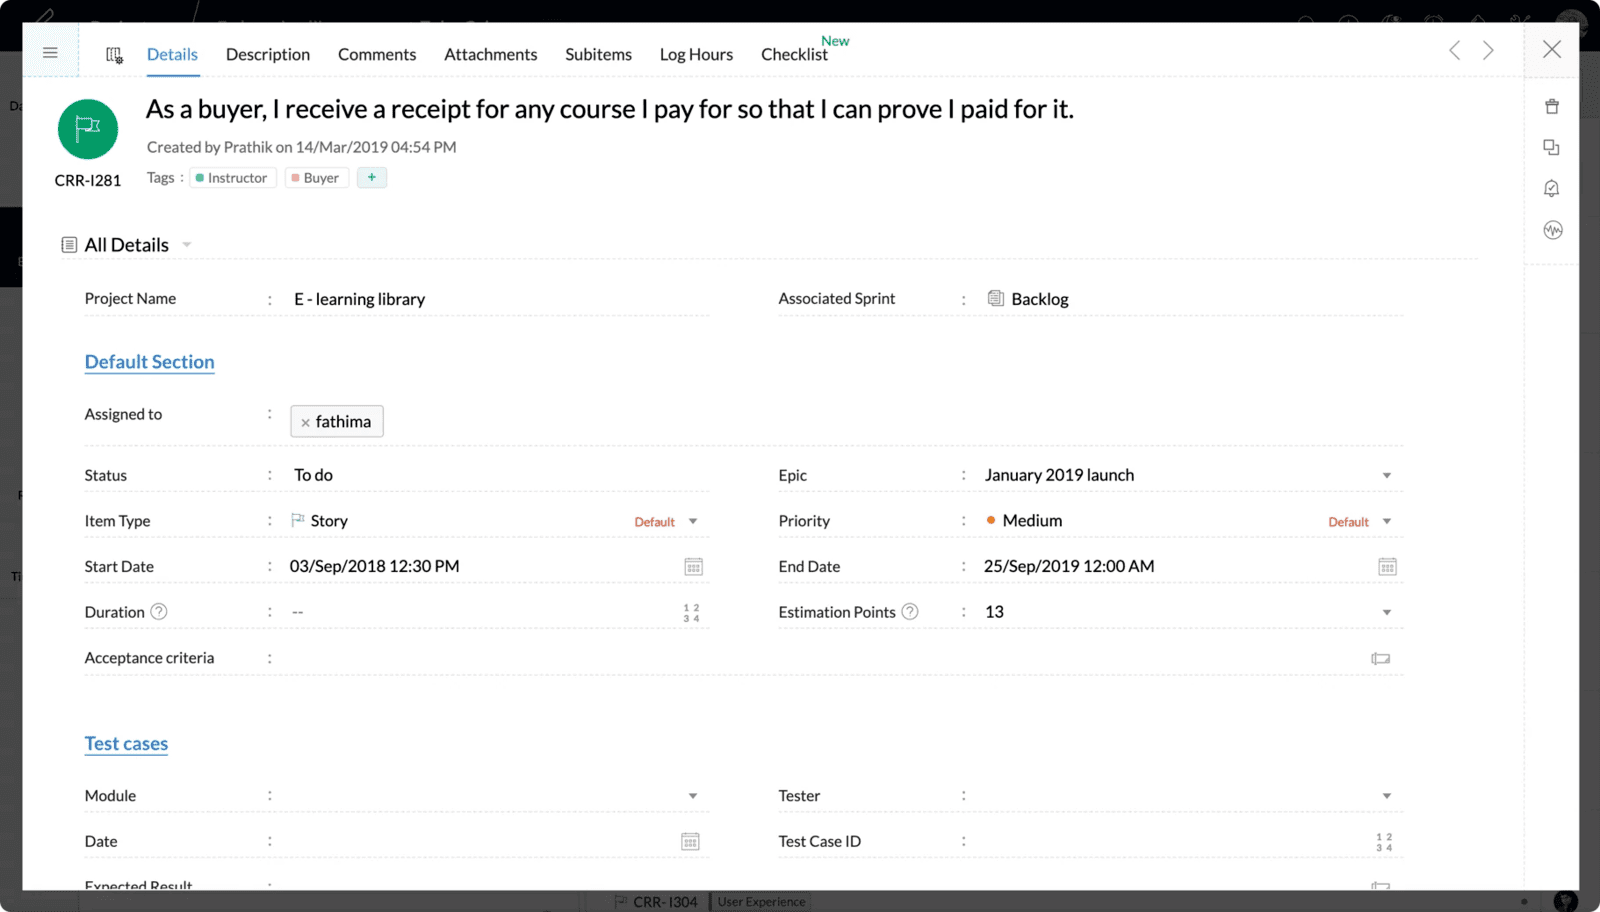The width and height of the screenshot is (1600, 912).
Task: Remove fathima from Assigned to
Action: tap(305, 423)
